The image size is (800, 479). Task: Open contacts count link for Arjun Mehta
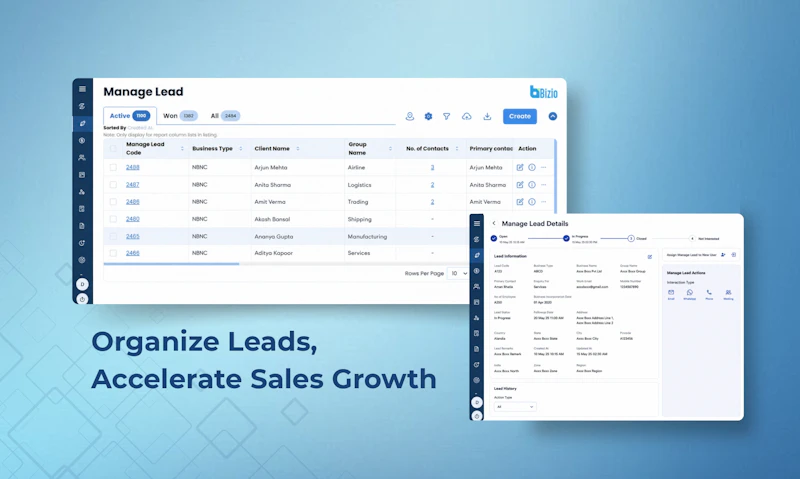pos(432,167)
